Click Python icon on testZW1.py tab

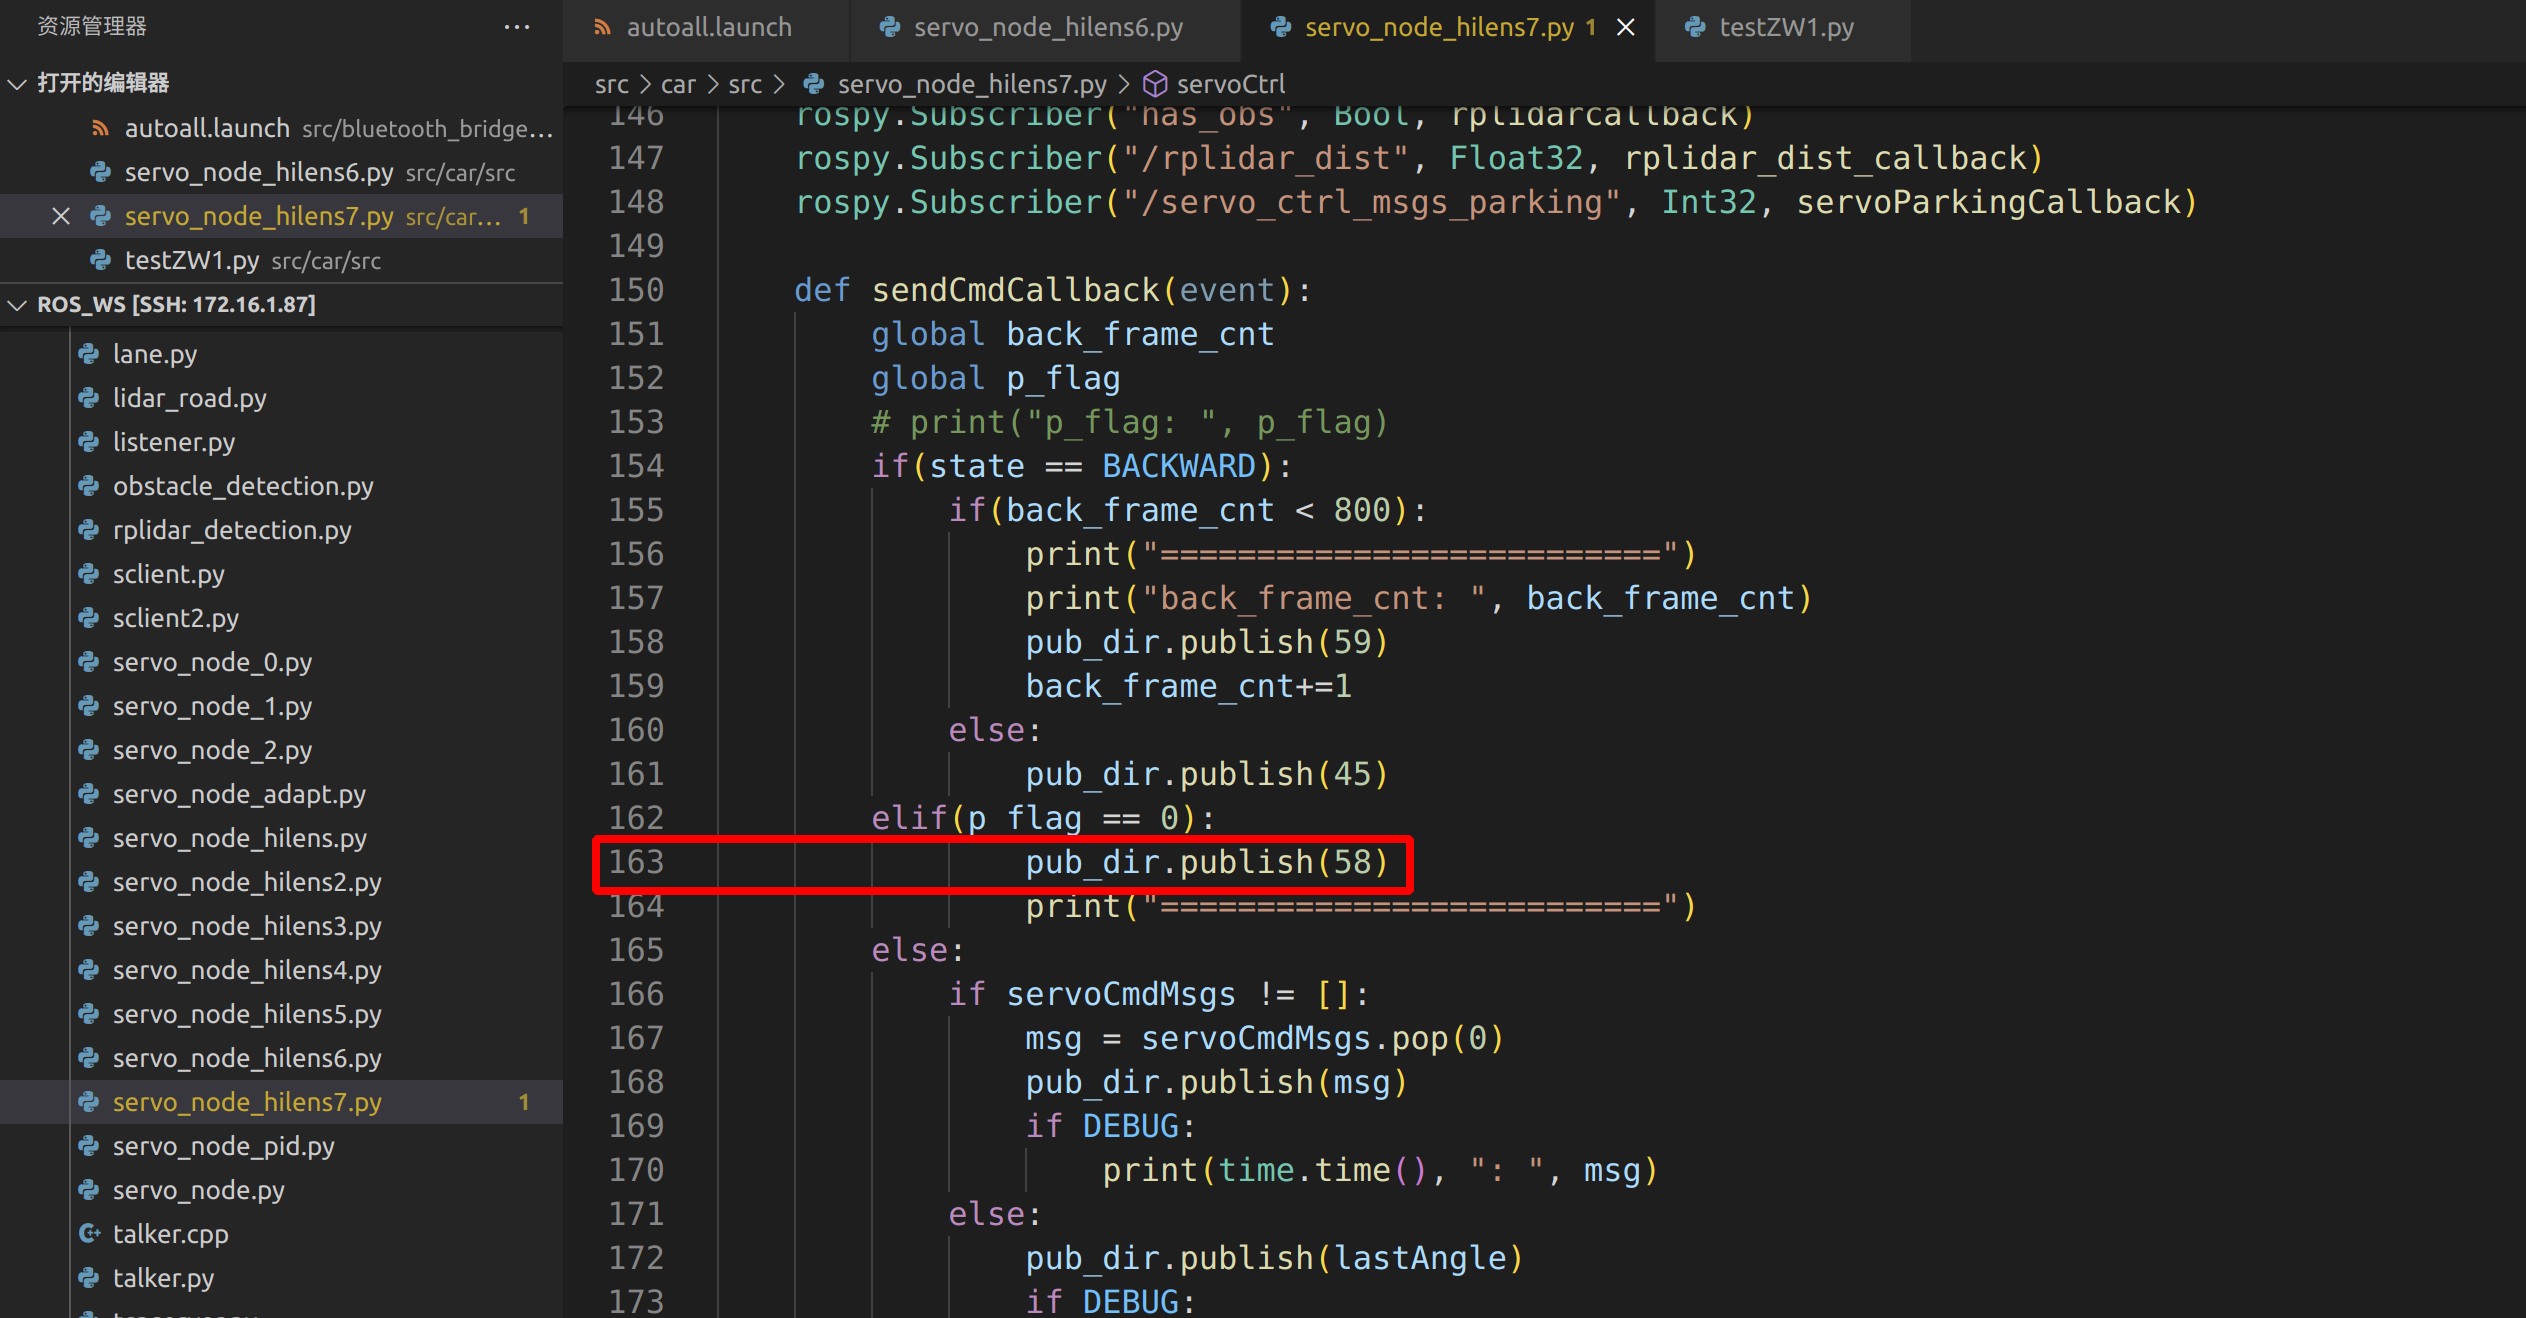1695,27
